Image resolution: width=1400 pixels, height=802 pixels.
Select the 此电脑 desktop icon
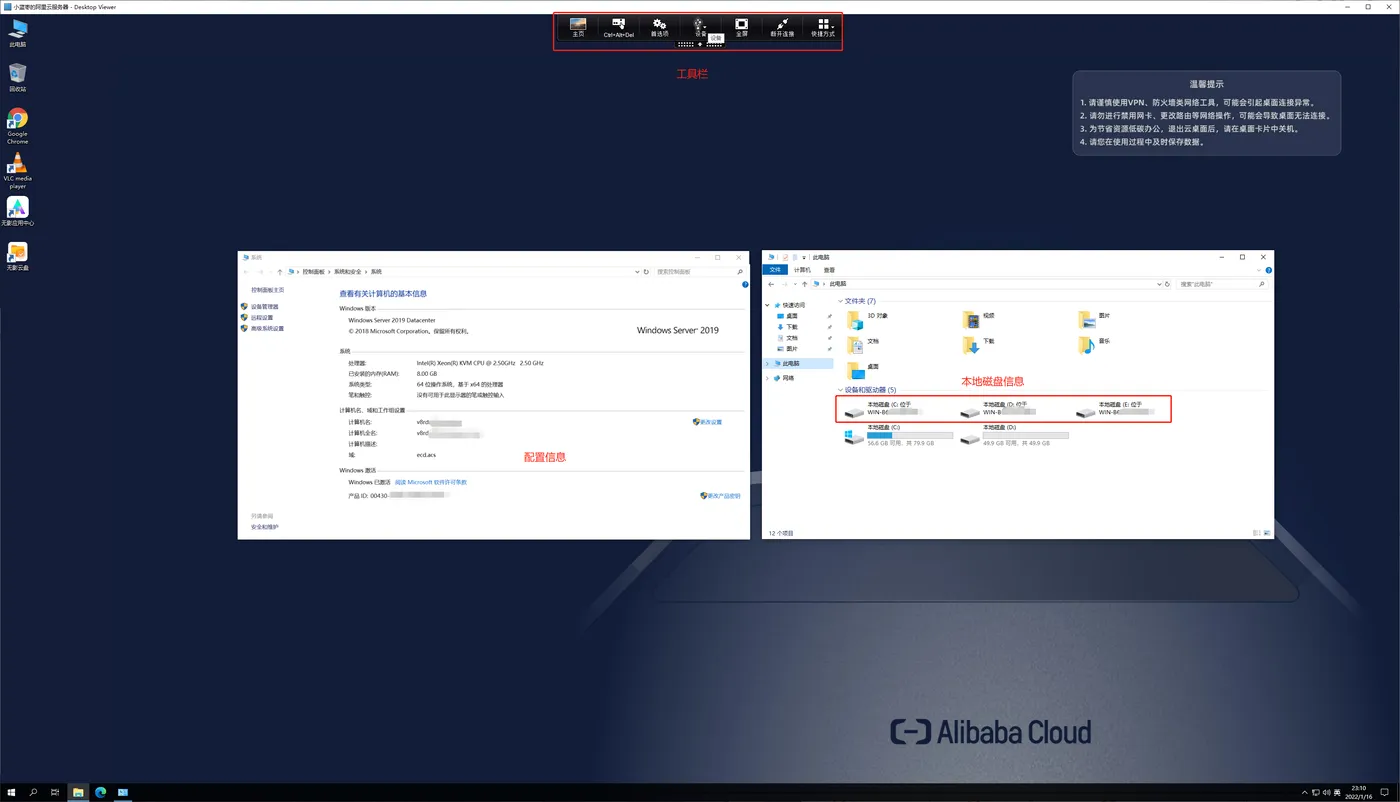(18, 33)
